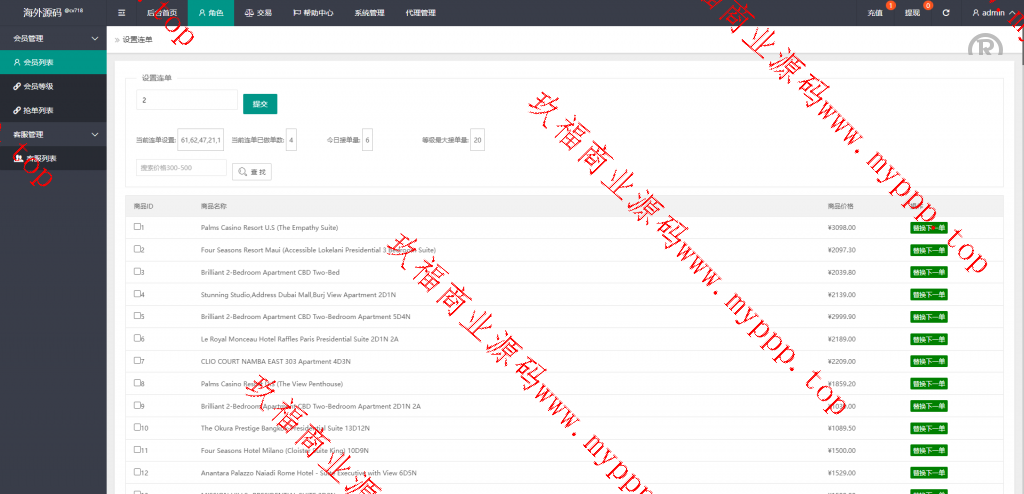This screenshot has width=1024, height=494.
Task: Open the 系统管理 top menu
Action: pyautogui.click(x=368, y=13)
